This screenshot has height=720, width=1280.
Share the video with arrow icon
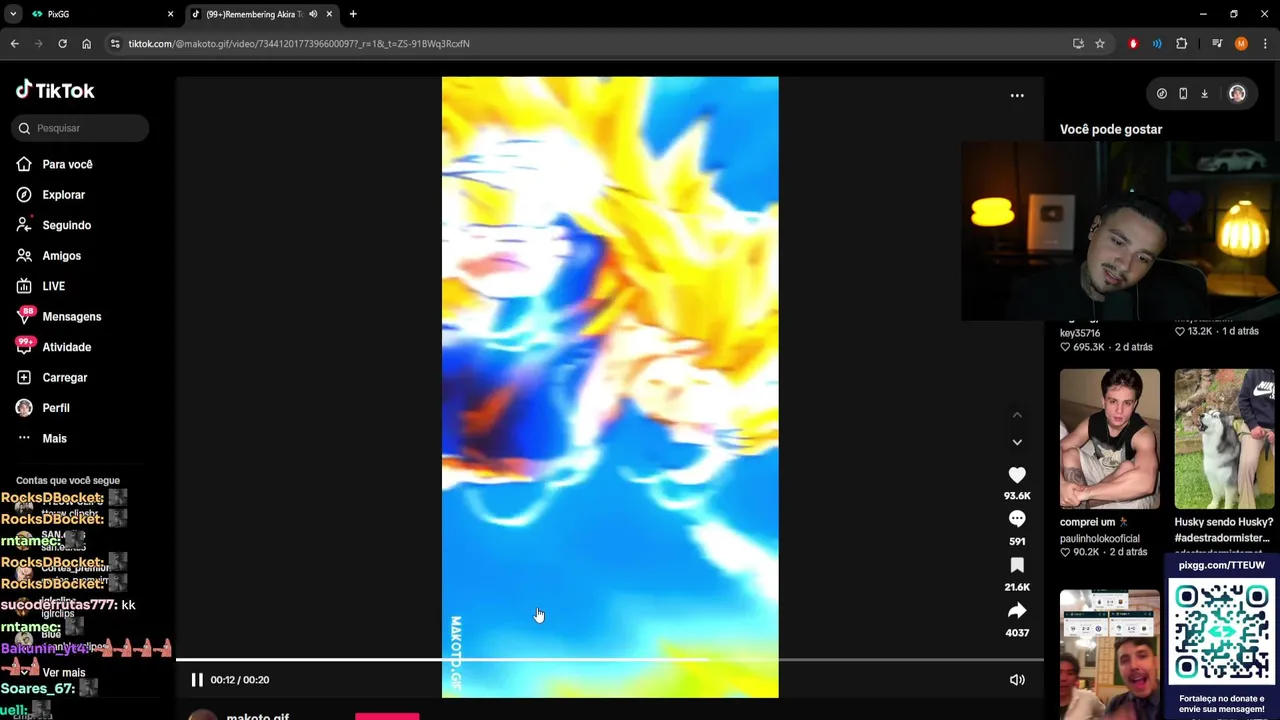1017,610
